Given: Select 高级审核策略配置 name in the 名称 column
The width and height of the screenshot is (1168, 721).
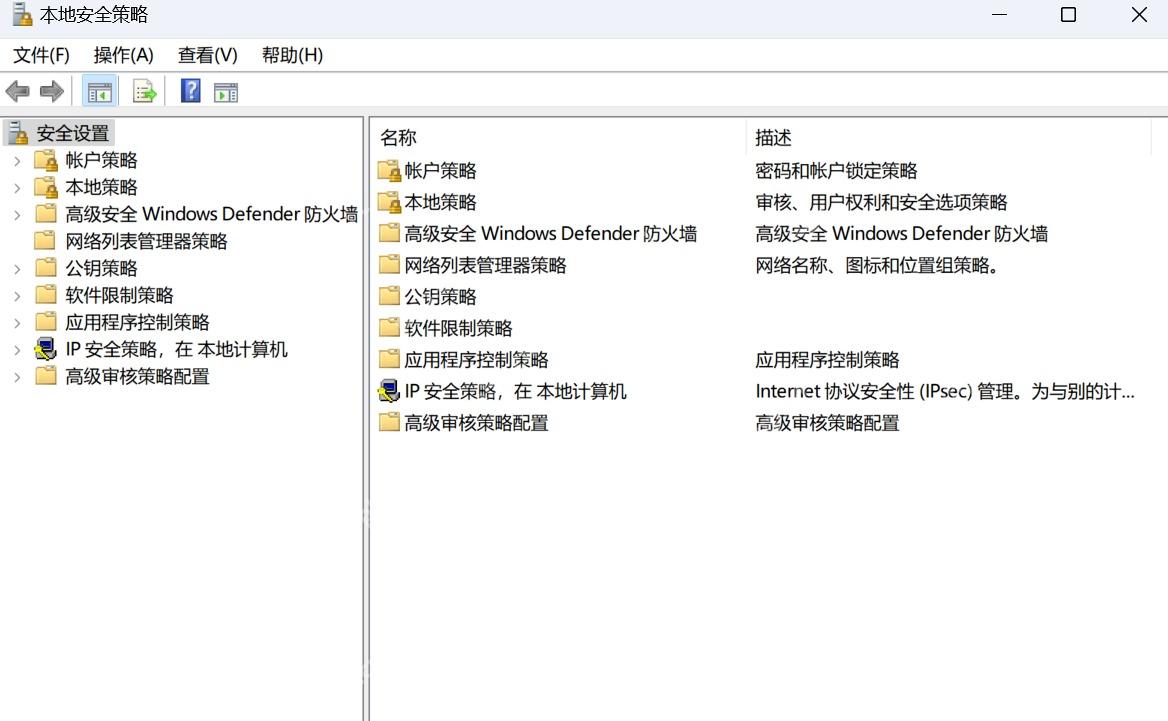Looking at the screenshot, I should [476, 423].
